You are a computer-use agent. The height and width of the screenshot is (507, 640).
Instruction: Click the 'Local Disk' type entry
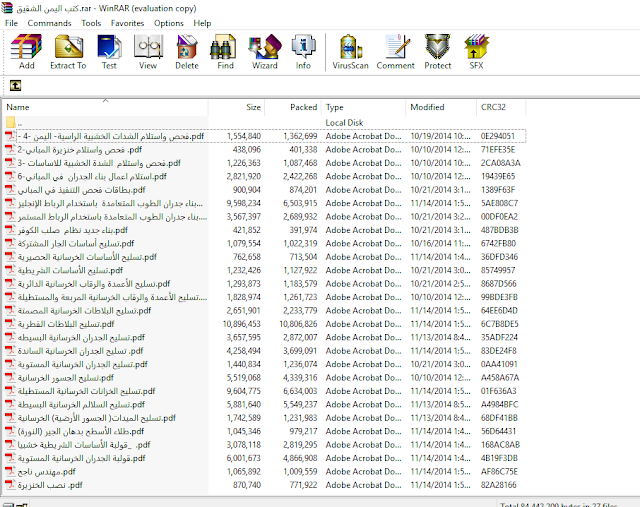(x=344, y=122)
